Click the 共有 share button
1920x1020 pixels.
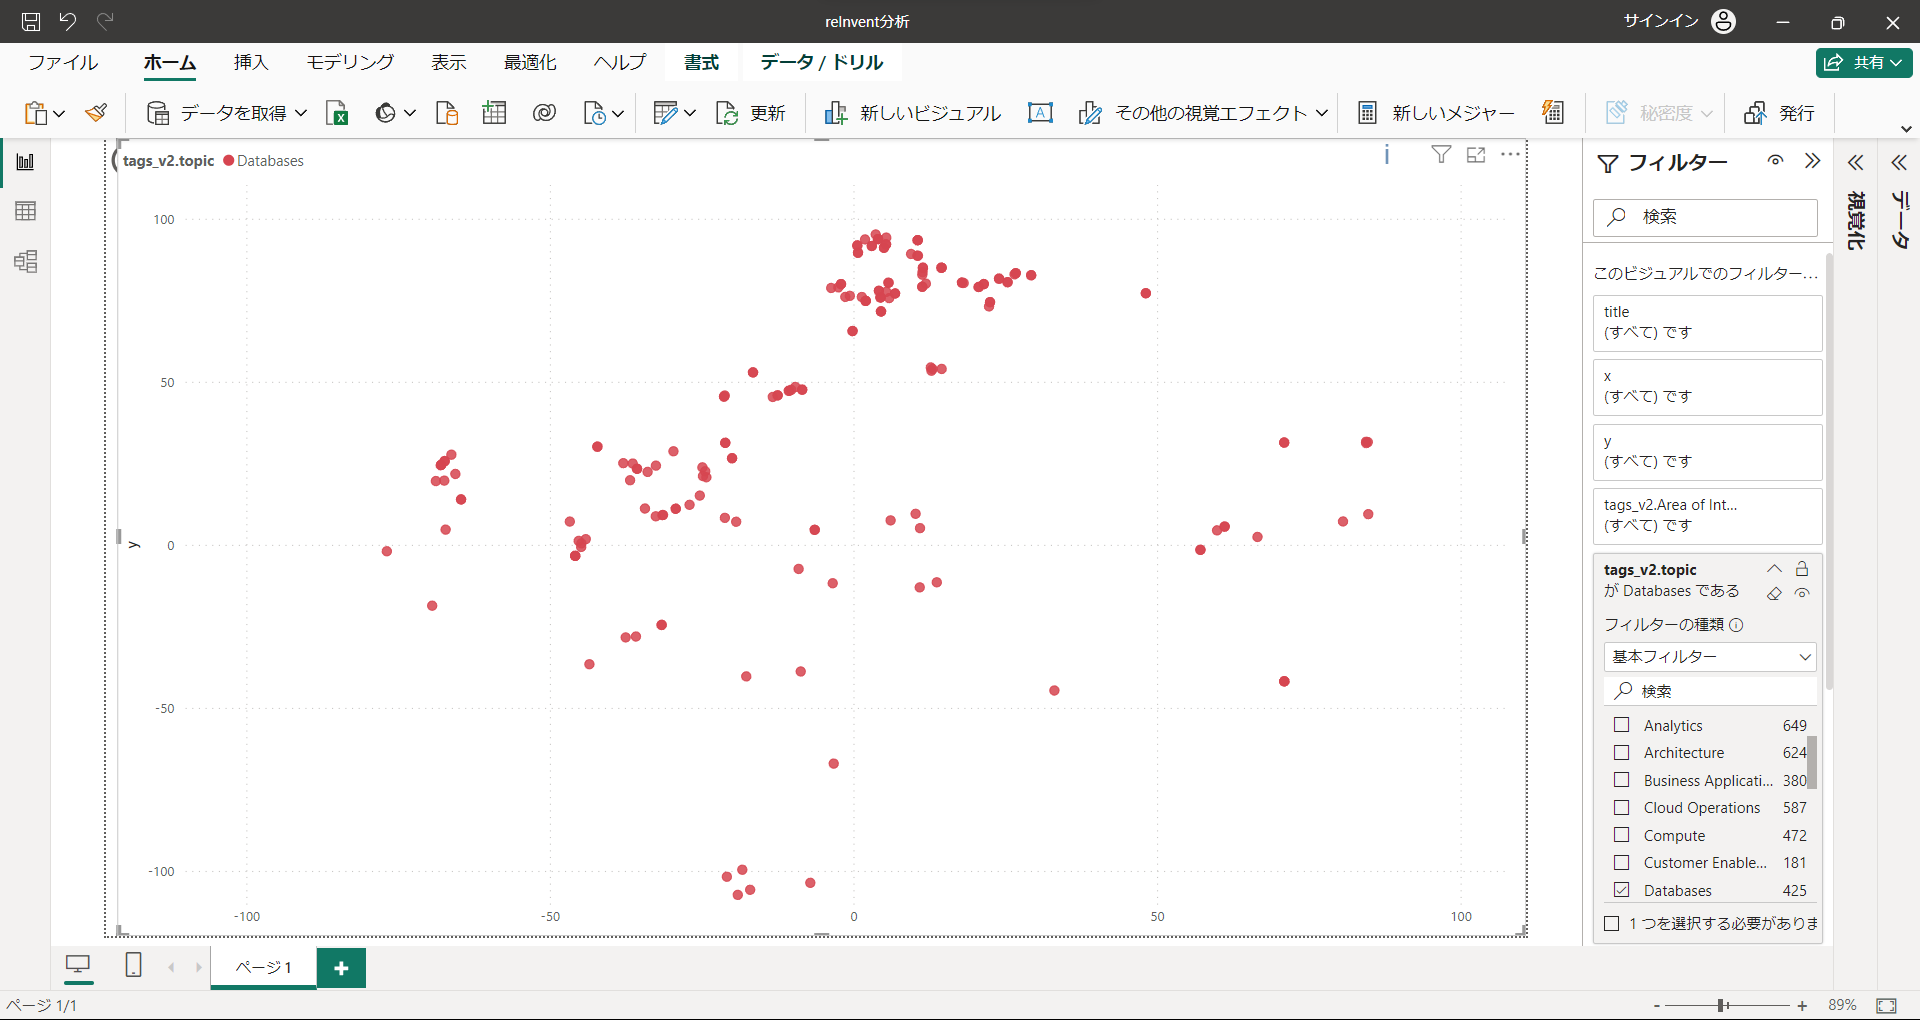1864,62
